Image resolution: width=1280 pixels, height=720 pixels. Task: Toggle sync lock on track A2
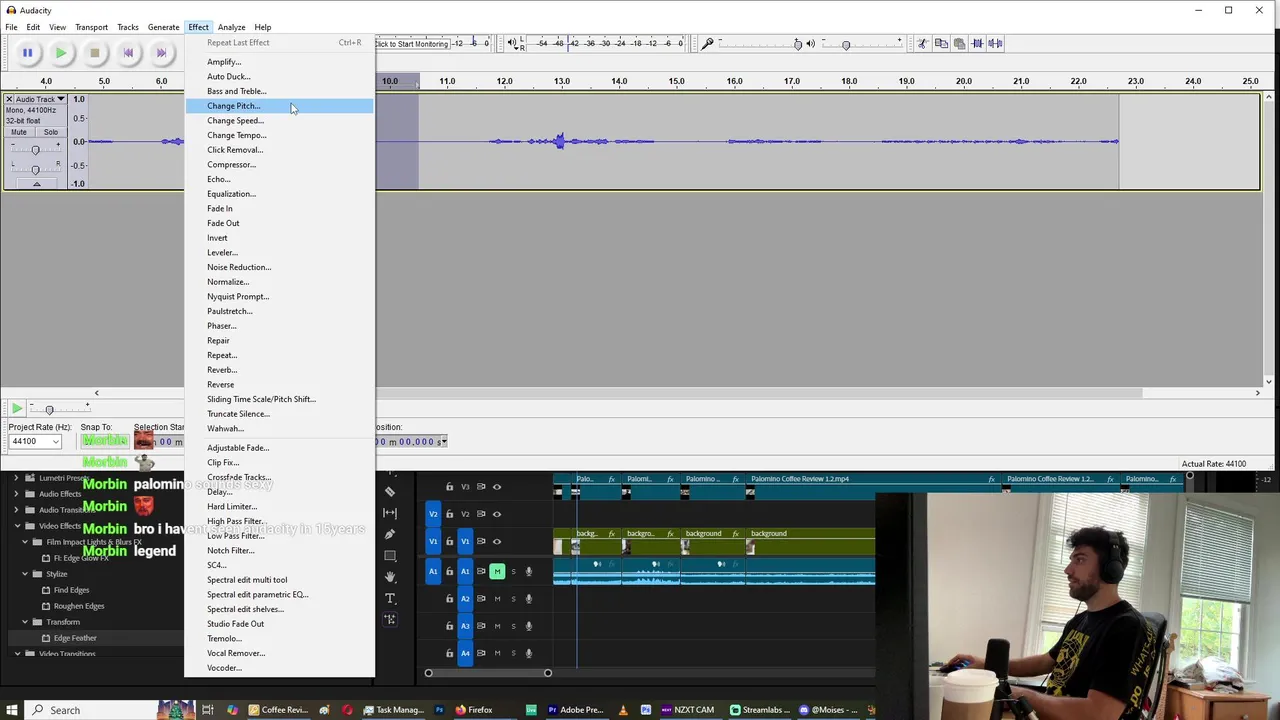pos(481,599)
